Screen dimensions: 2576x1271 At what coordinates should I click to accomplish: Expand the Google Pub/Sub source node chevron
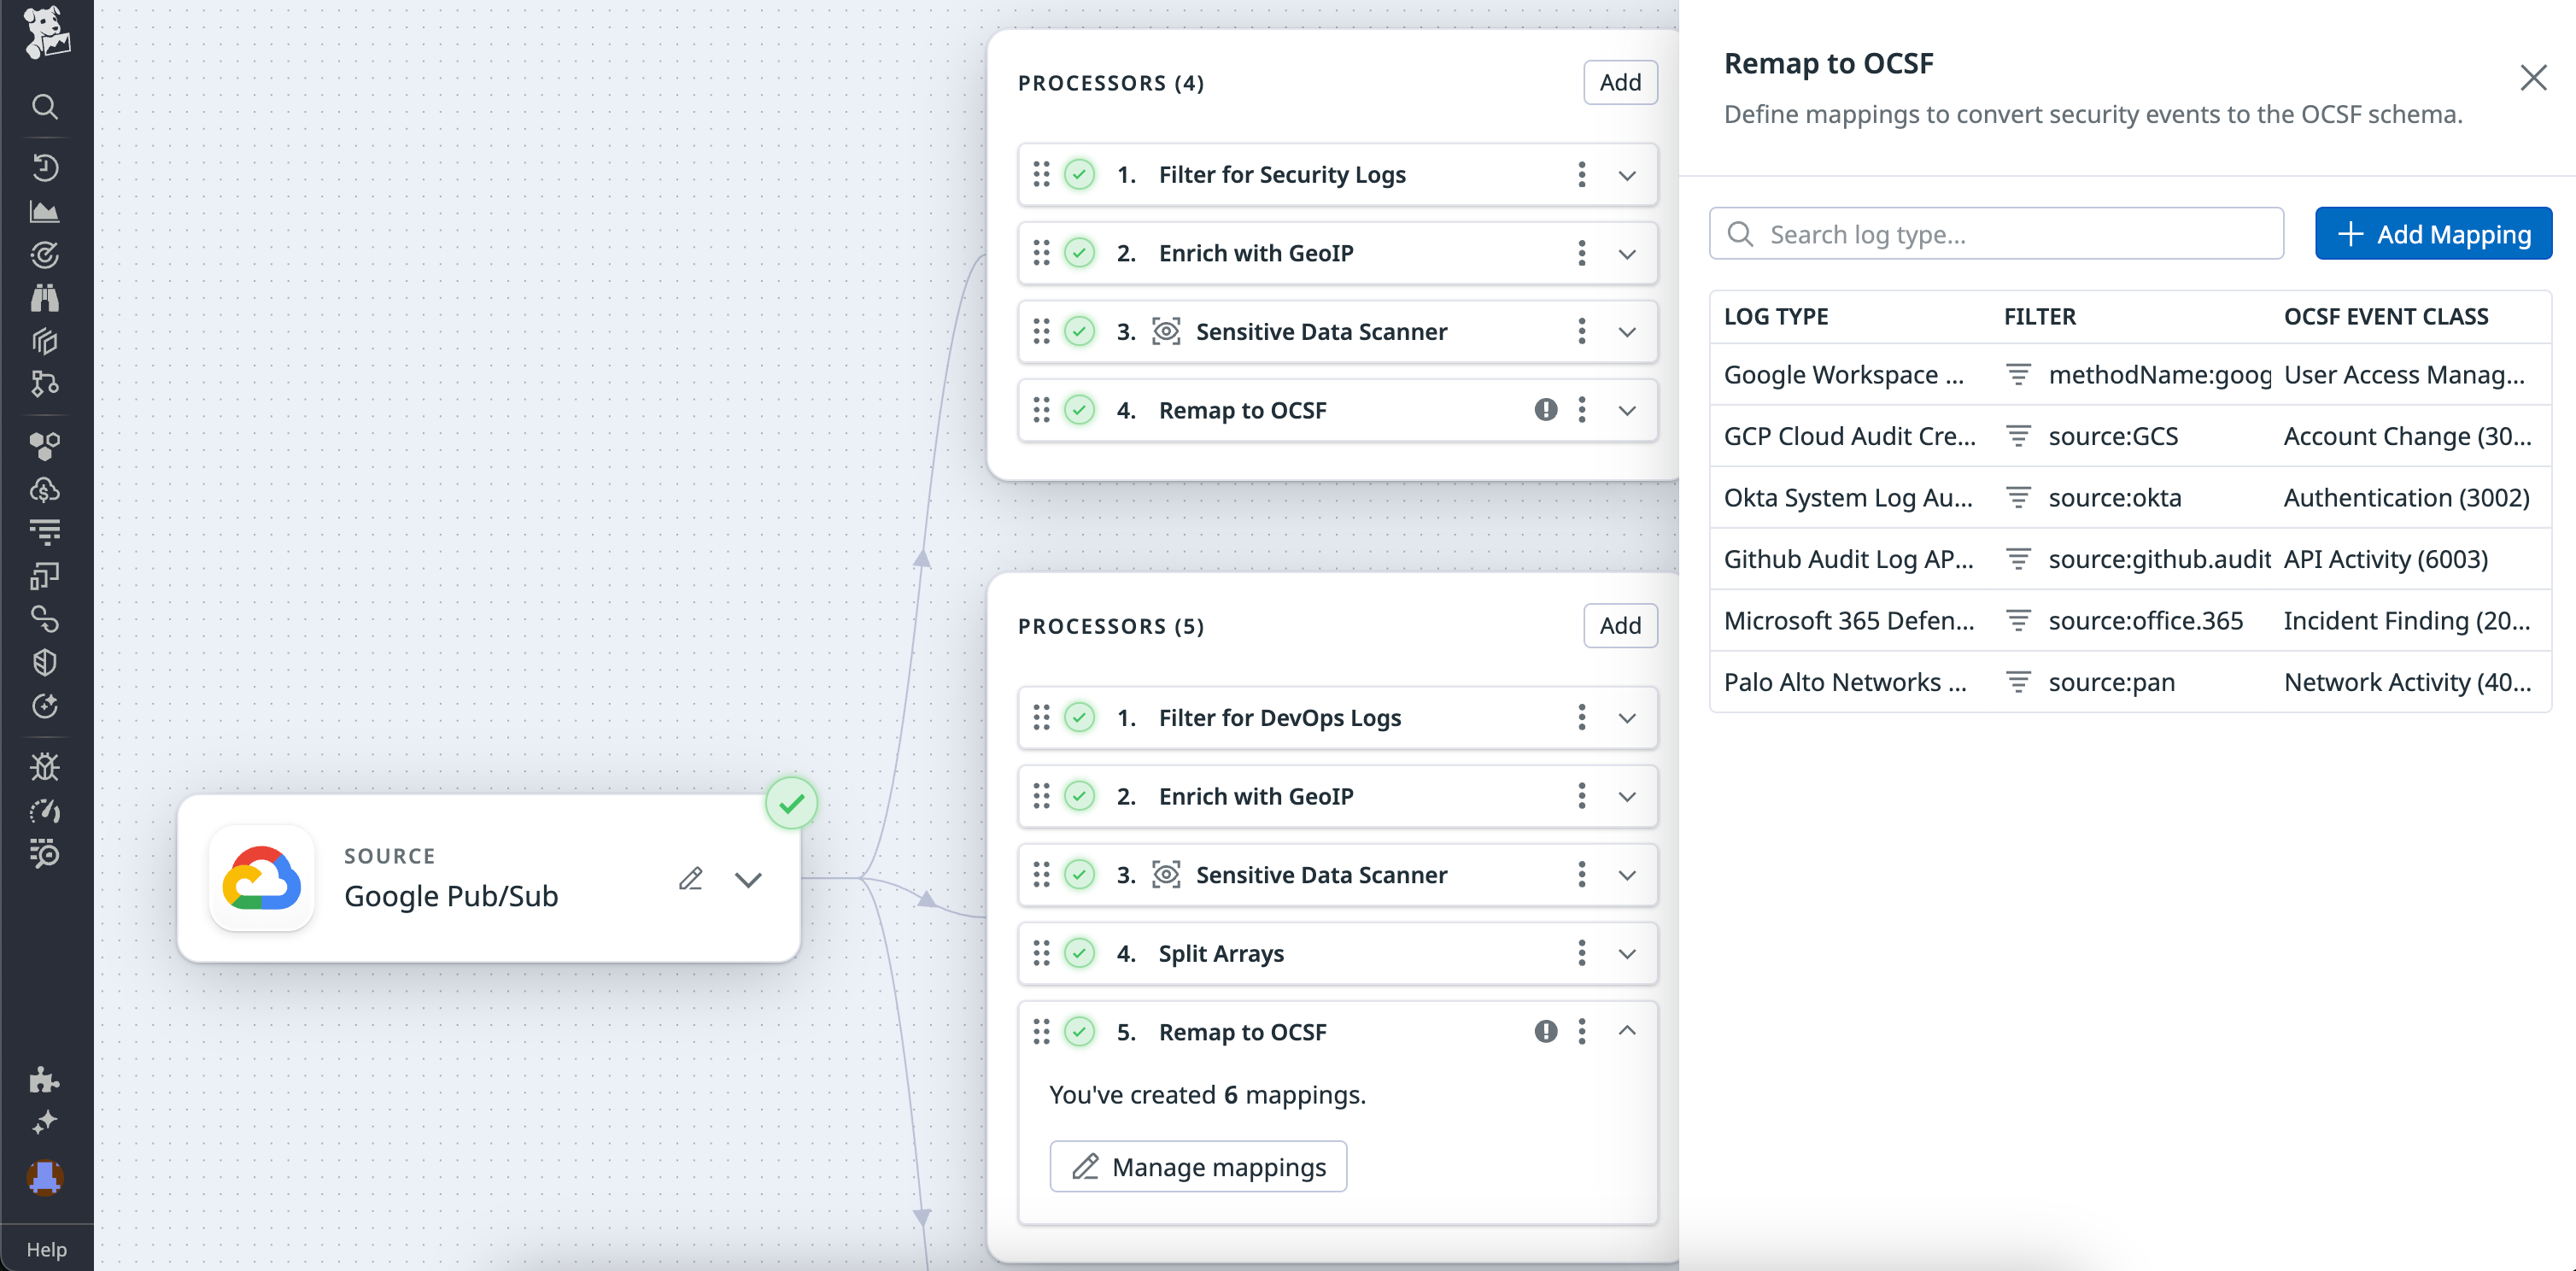click(x=748, y=879)
